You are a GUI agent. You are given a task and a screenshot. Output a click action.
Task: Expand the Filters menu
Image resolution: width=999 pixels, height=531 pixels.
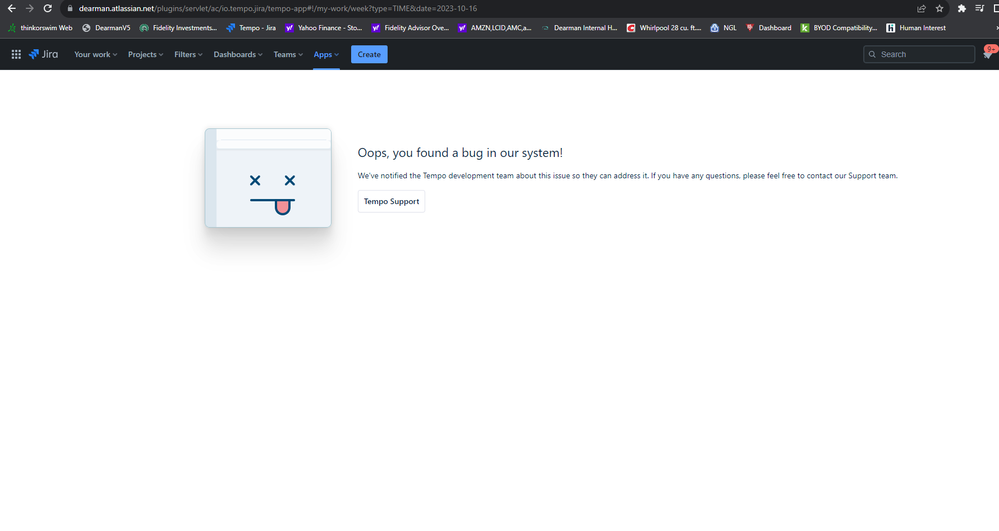tap(188, 54)
